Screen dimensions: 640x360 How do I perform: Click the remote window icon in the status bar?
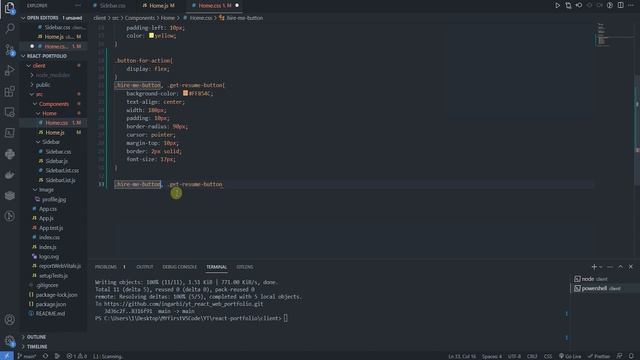tap(7, 356)
